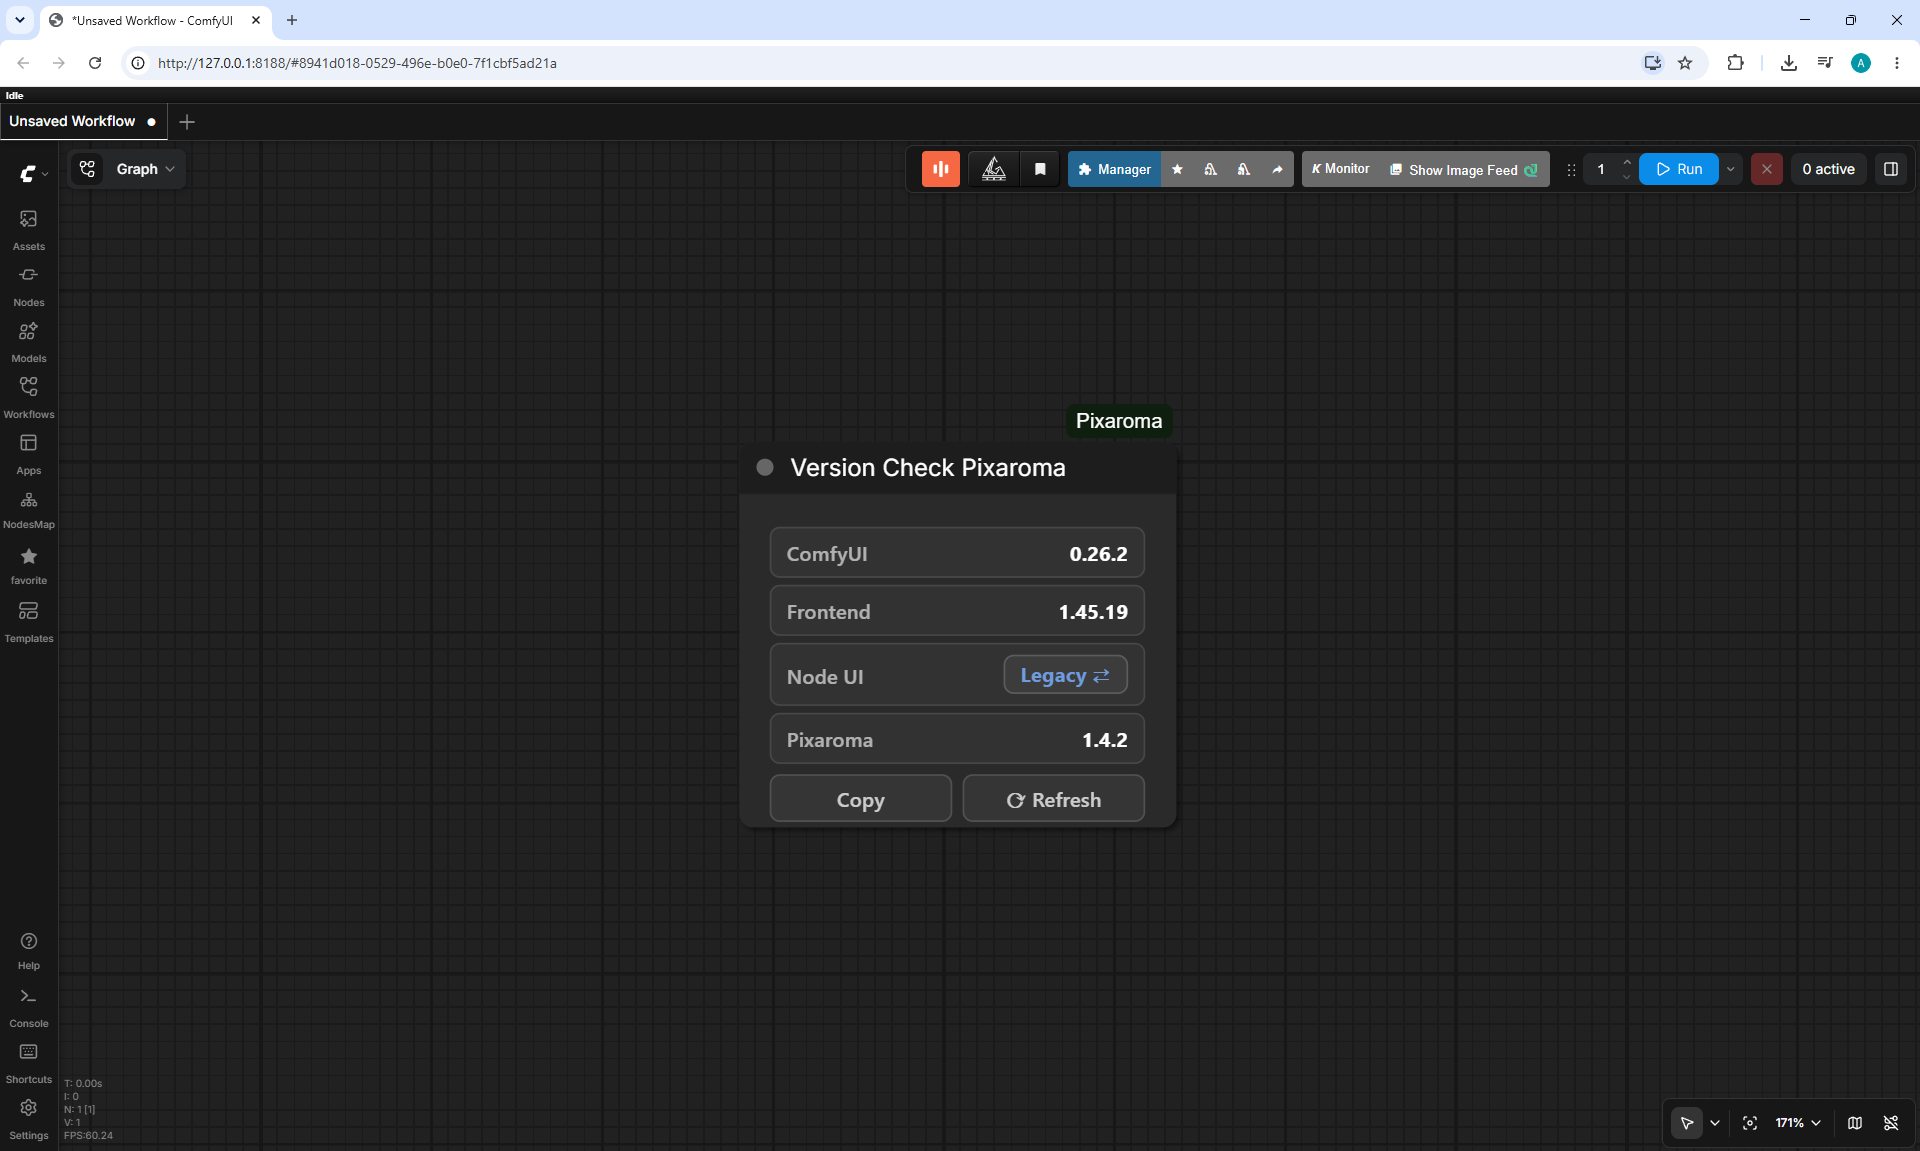Open the Monitor button
This screenshot has width=1920, height=1151.
pyautogui.click(x=1341, y=169)
